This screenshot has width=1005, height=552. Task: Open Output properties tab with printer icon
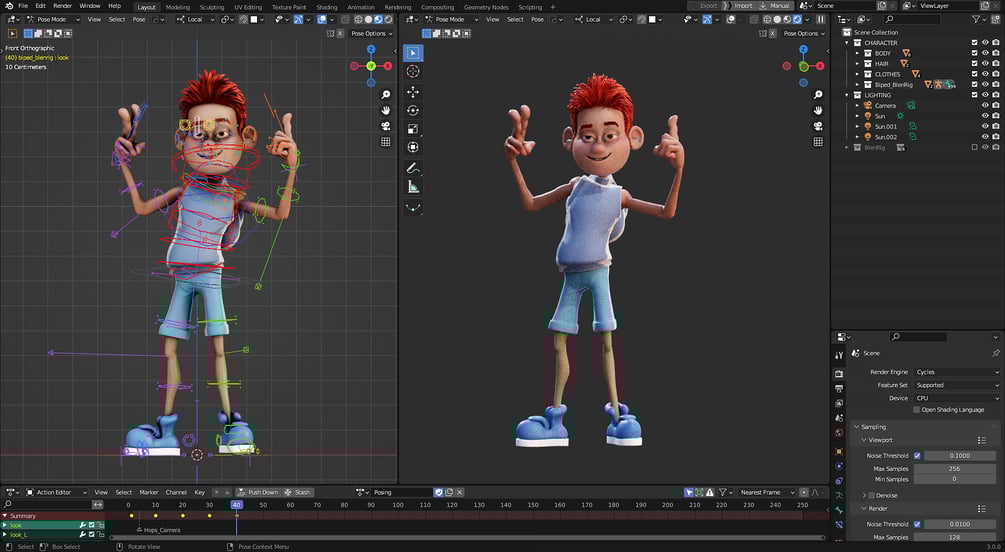click(x=839, y=389)
